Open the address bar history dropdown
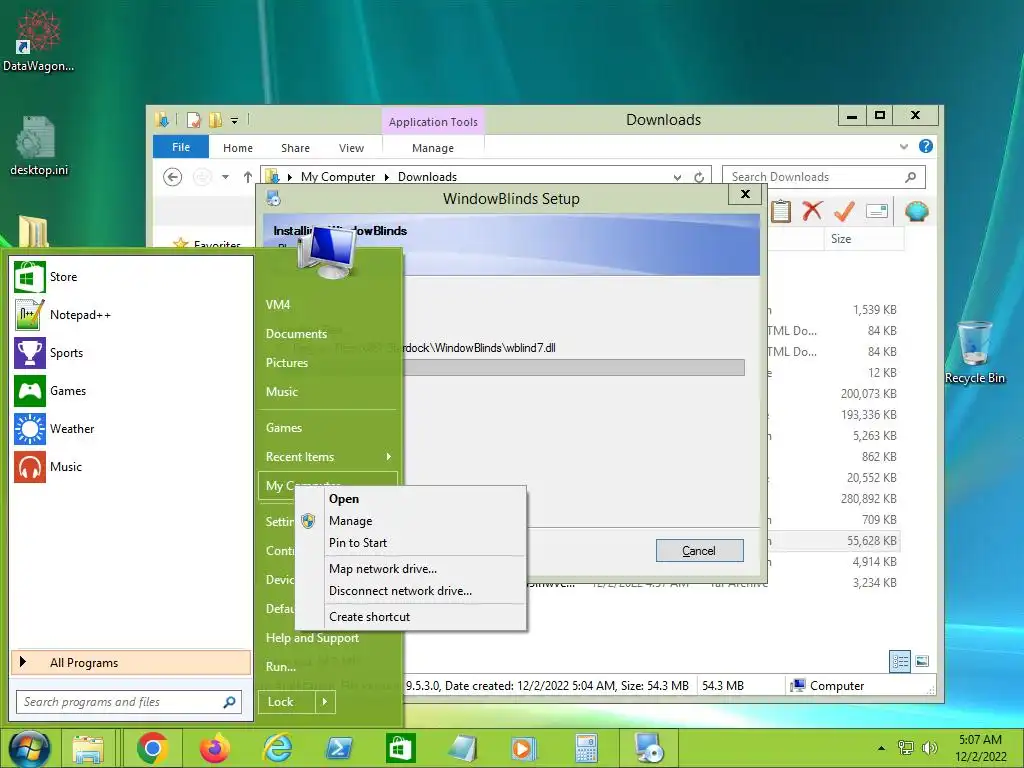The width and height of the screenshot is (1024, 768). [x=677, y=177]
